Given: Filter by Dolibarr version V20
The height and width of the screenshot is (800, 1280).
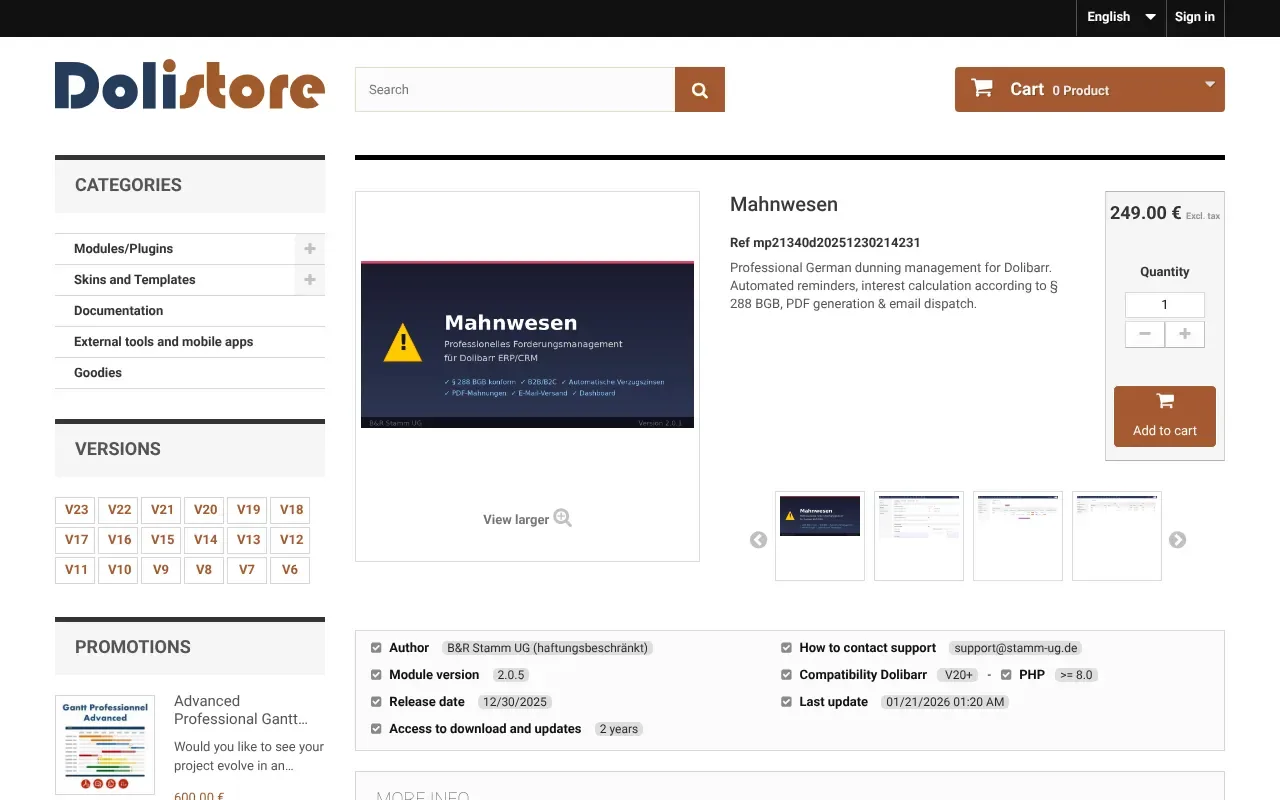Looking at the screenshot, I should coord(205,510).
